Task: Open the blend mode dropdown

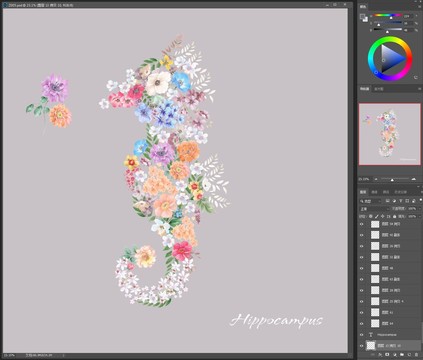Action: [375, 209]
